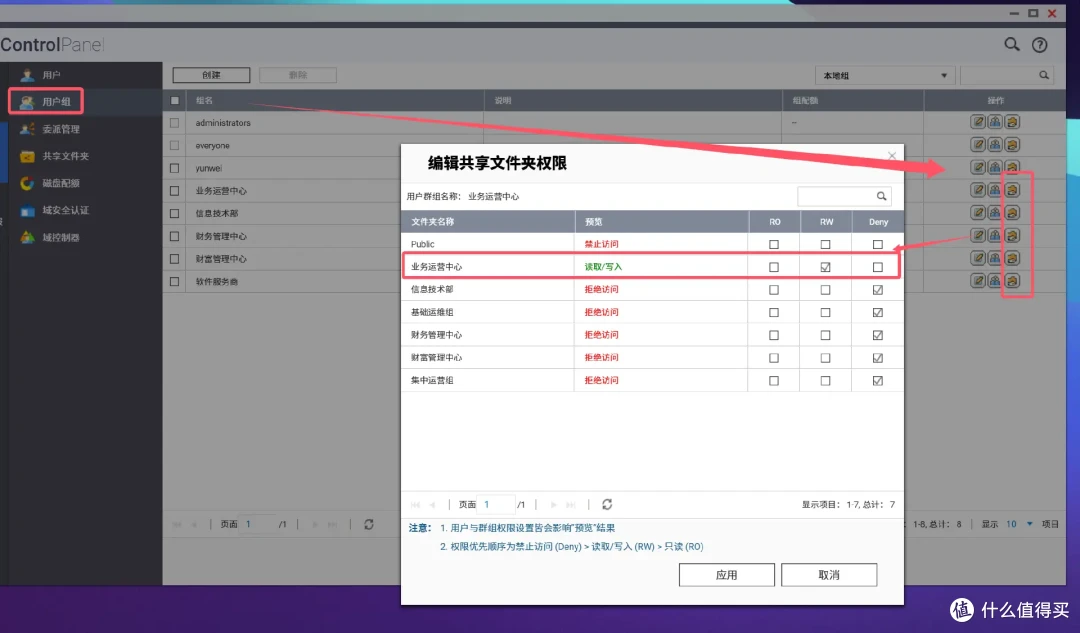Tick the yunwei group row checkbox
This screenshot has width=1080, height=633.
pos(174,168)
